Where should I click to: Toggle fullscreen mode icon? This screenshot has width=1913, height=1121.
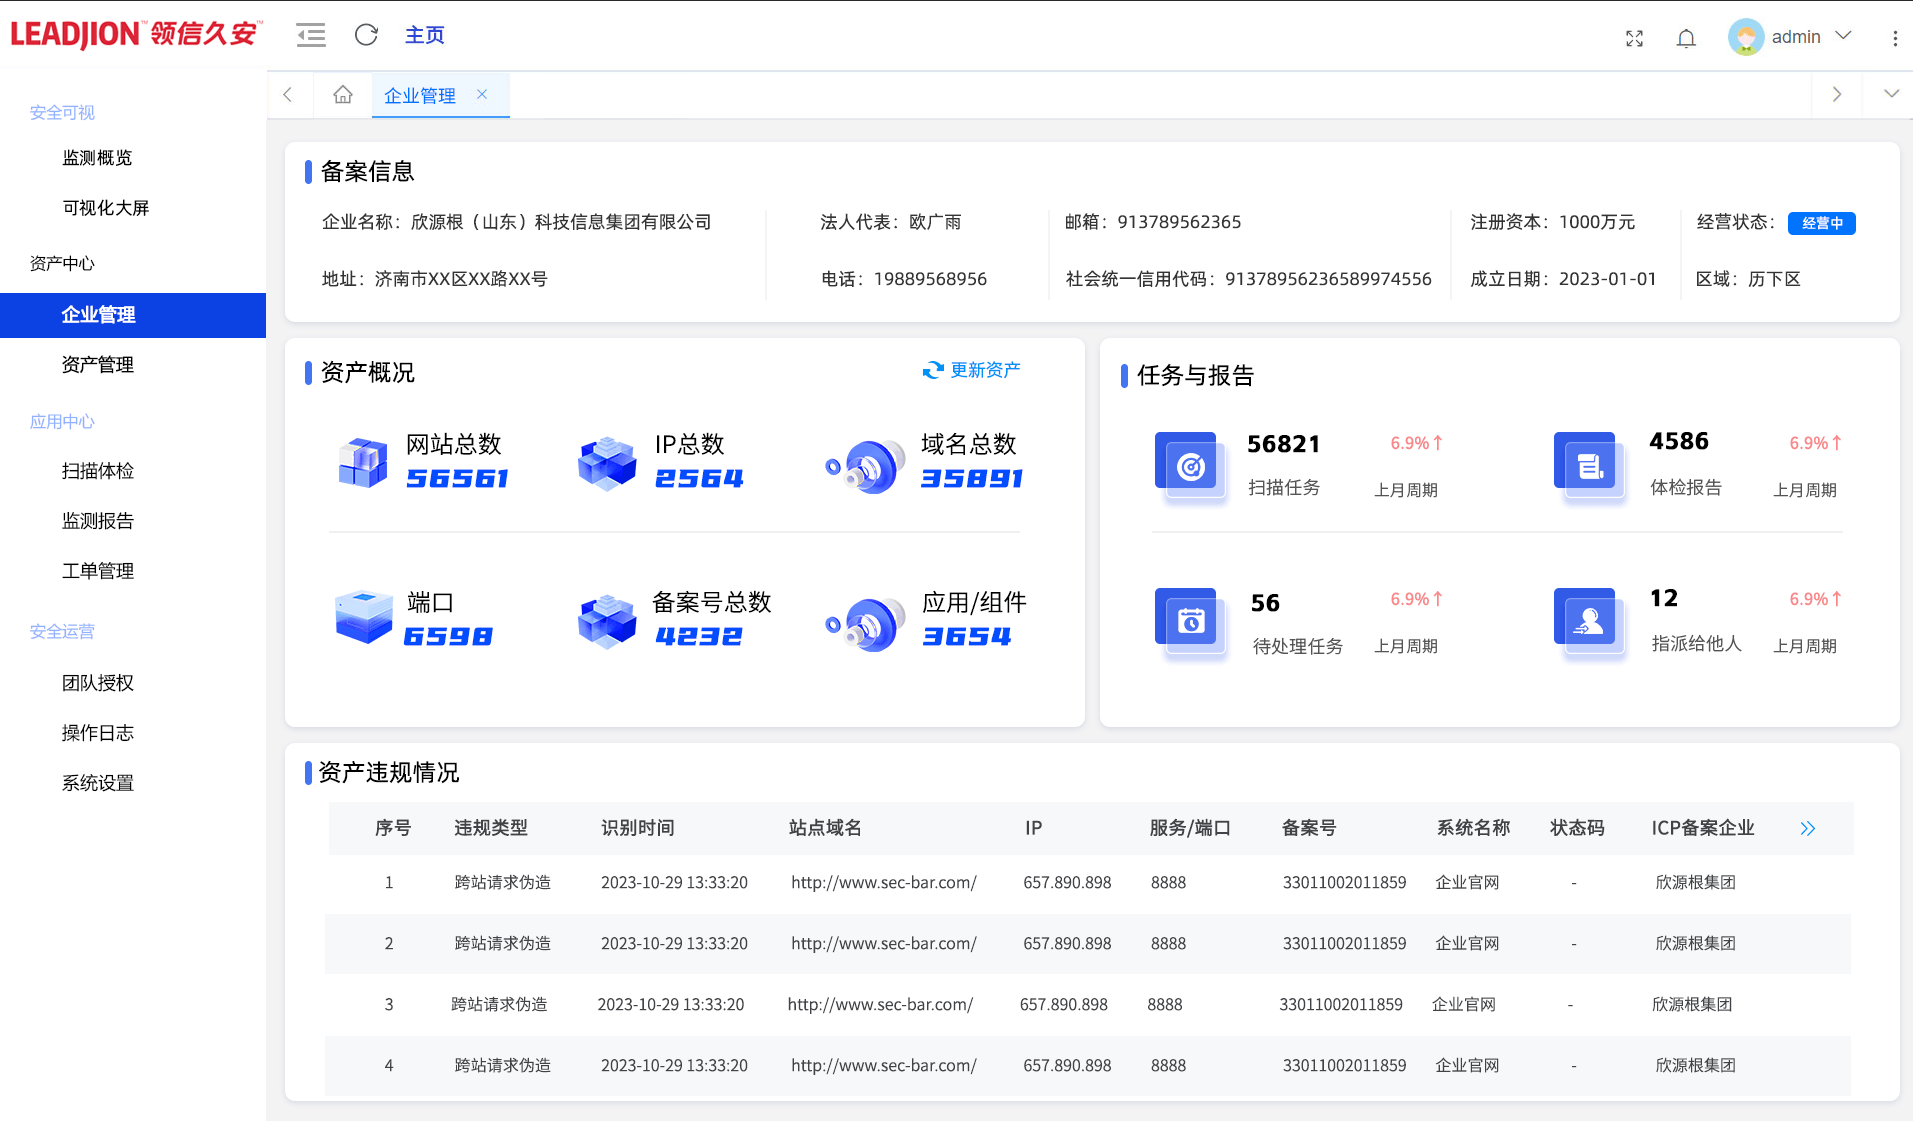click(1634, 38)
